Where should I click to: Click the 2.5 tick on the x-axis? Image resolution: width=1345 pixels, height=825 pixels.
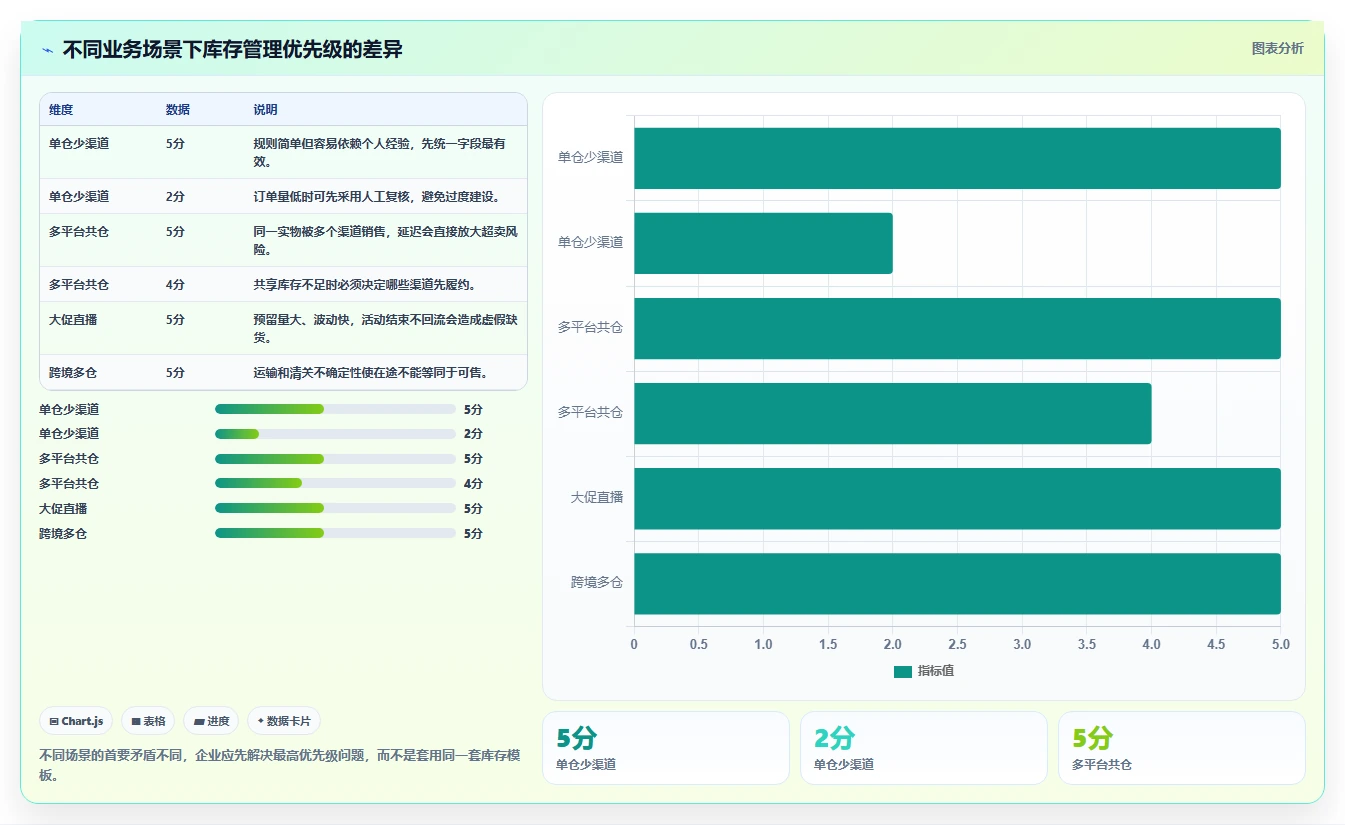pos(957,644)
